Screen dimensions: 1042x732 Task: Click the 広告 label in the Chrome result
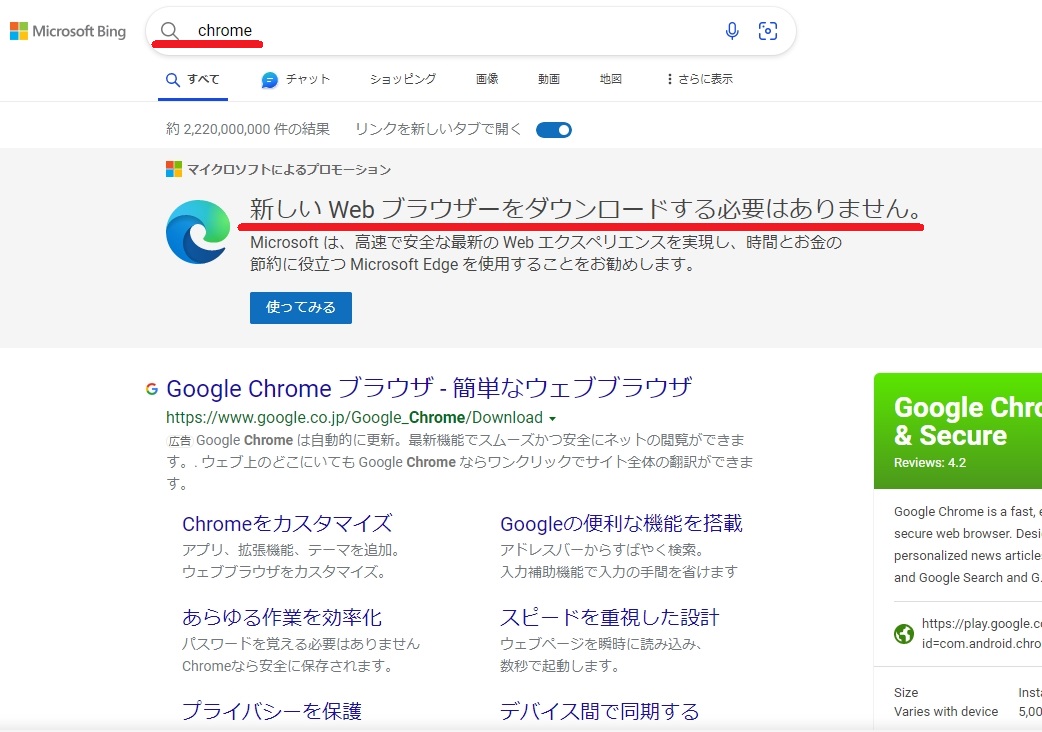[x=179, y=441]
